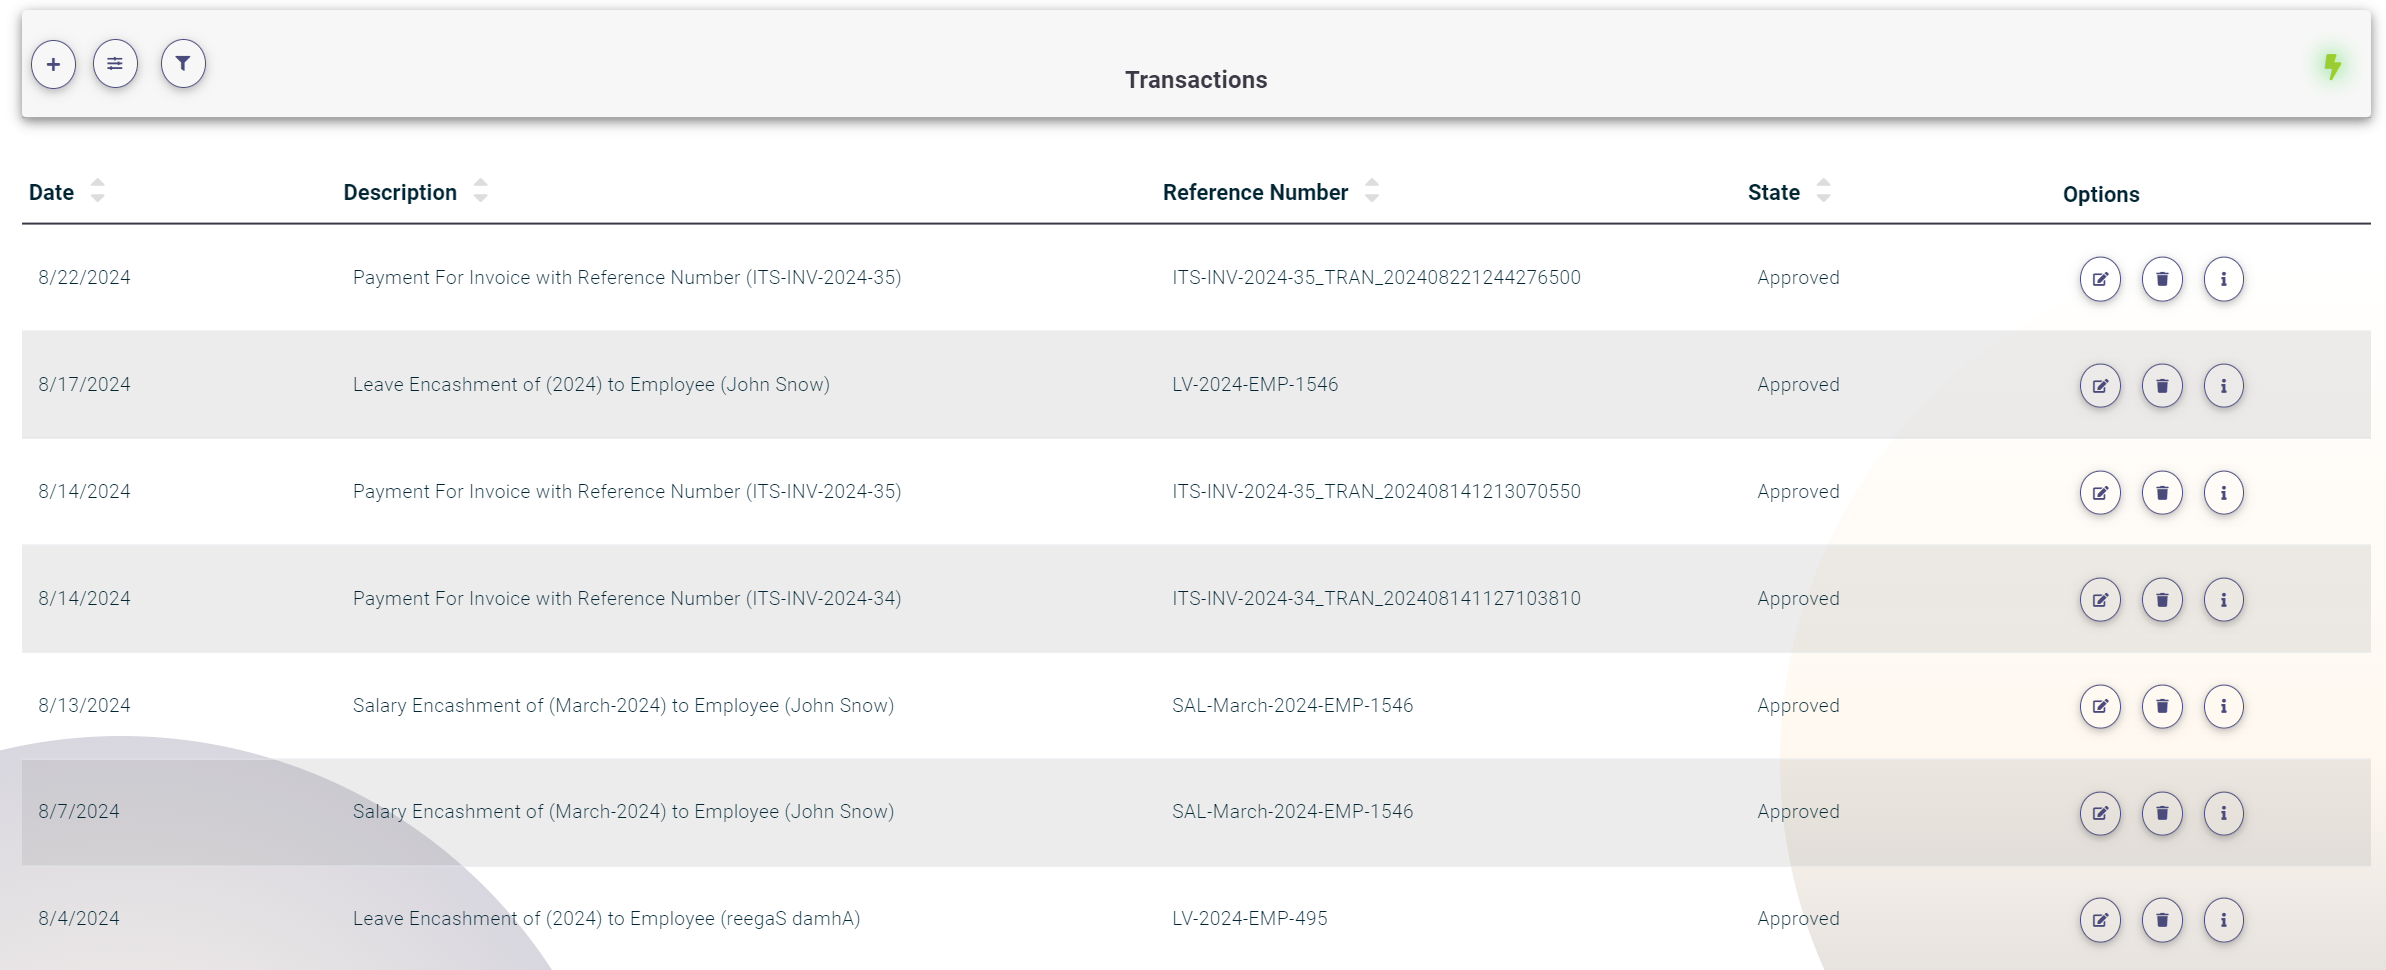Sort table by State column
This screenshot has width=2386, height=970.
[x=1823, y=191]
